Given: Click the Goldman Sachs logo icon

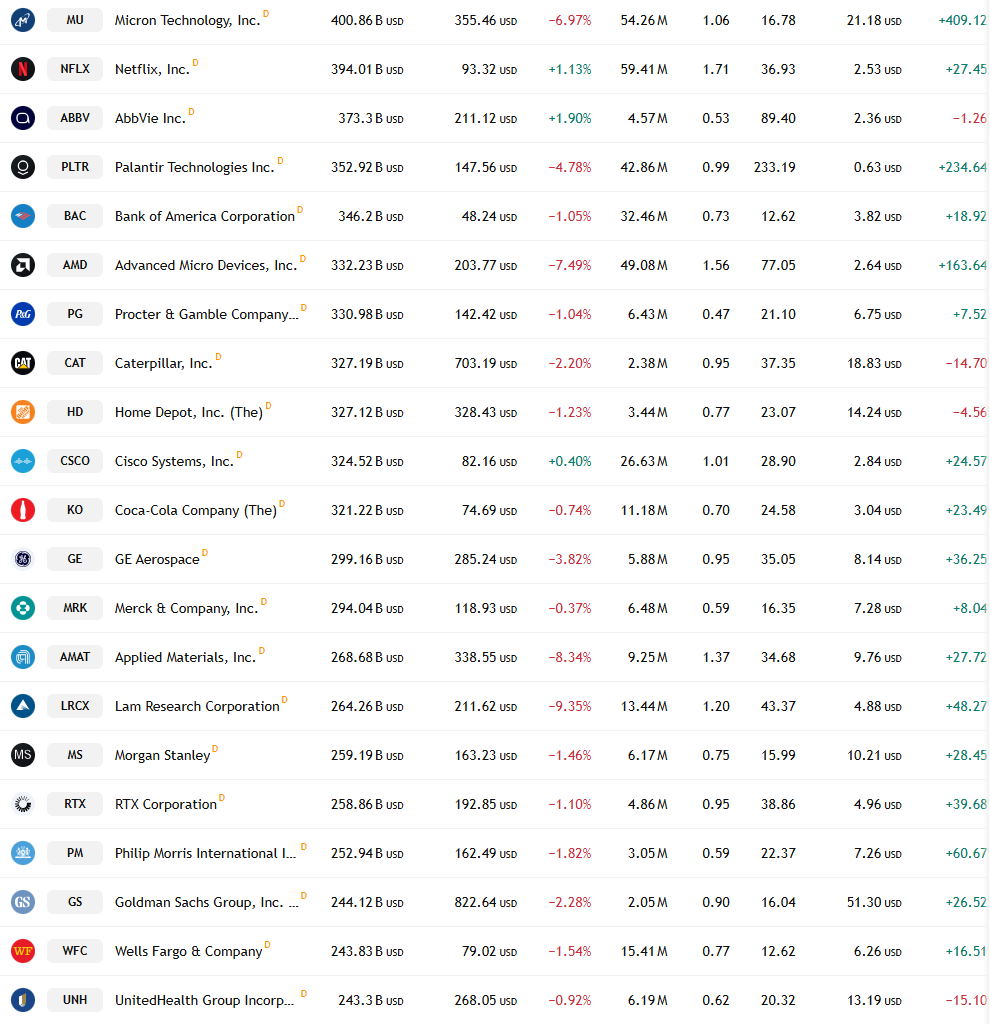Looking at the screenshot, I should click(x=23, y=902).
